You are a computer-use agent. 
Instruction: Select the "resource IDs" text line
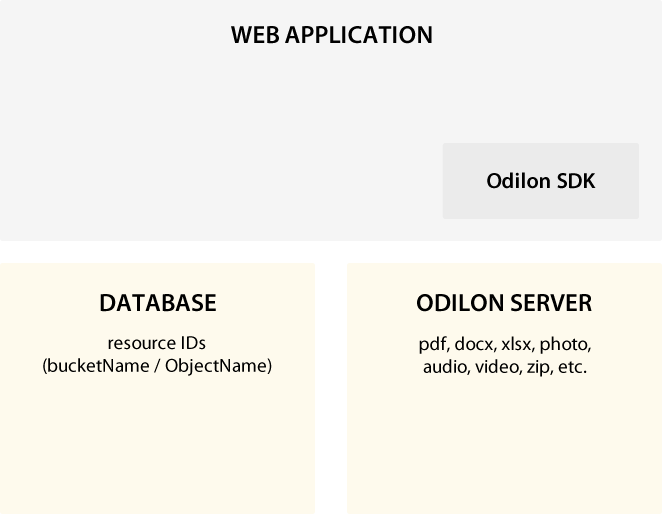click(157, 343)
